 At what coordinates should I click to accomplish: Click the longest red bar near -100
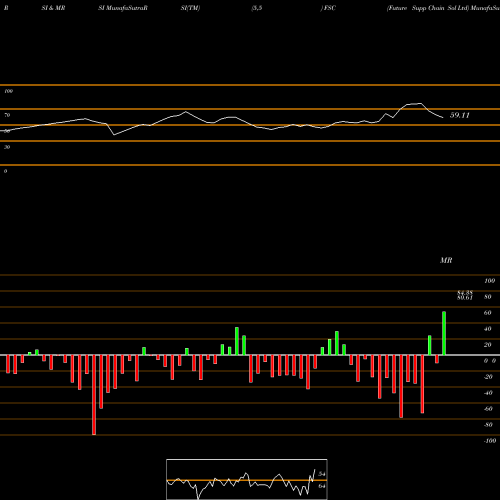(x=94, y=395)
